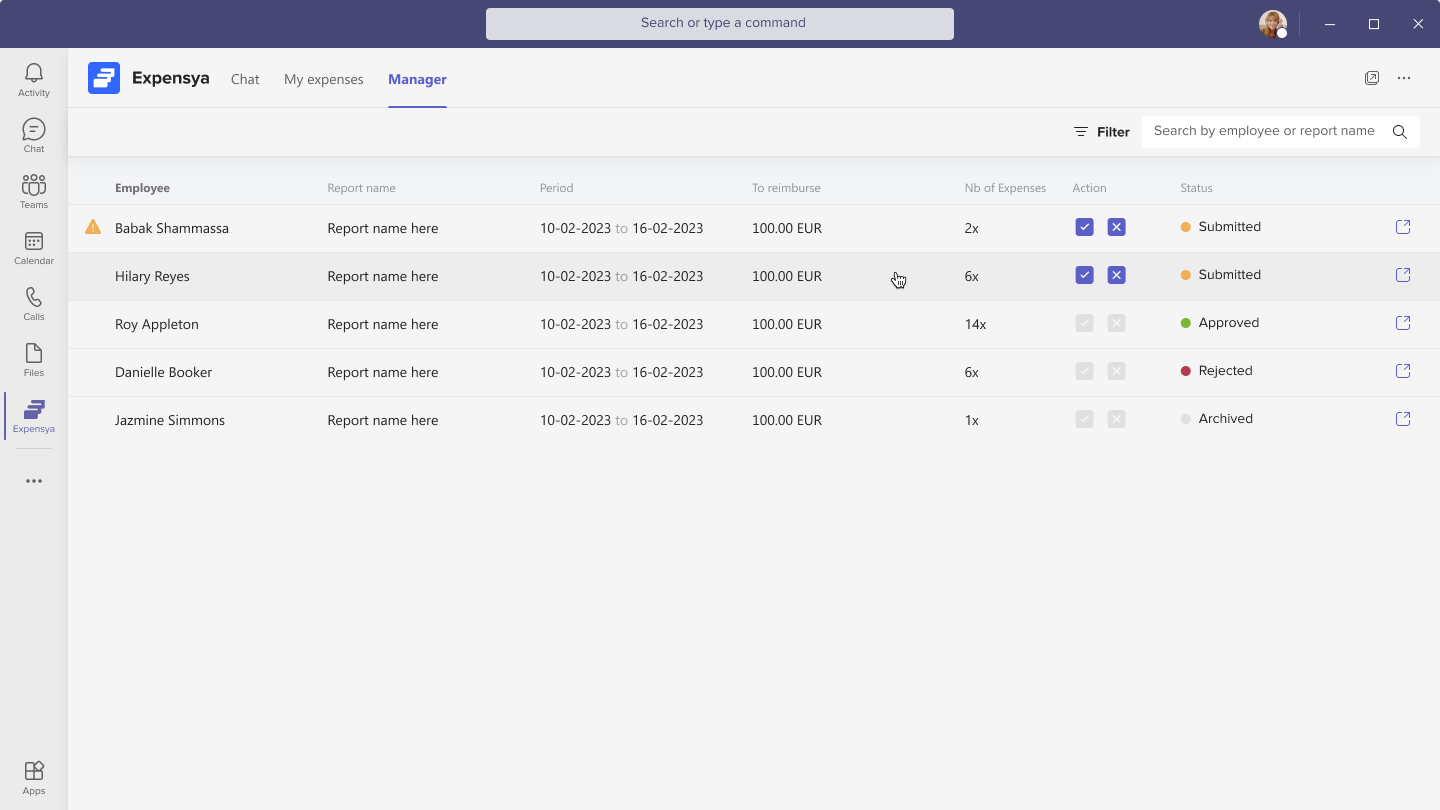Go to Calls in the sidebar
The height and width of the screenshot is (810, 1440).
click(33, 303)
